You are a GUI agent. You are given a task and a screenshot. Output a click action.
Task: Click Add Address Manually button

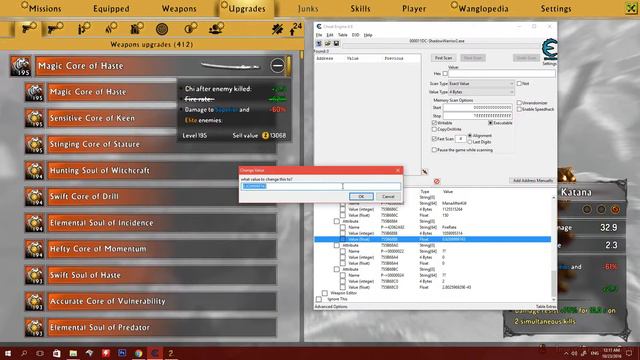click(x=533, y=180)
